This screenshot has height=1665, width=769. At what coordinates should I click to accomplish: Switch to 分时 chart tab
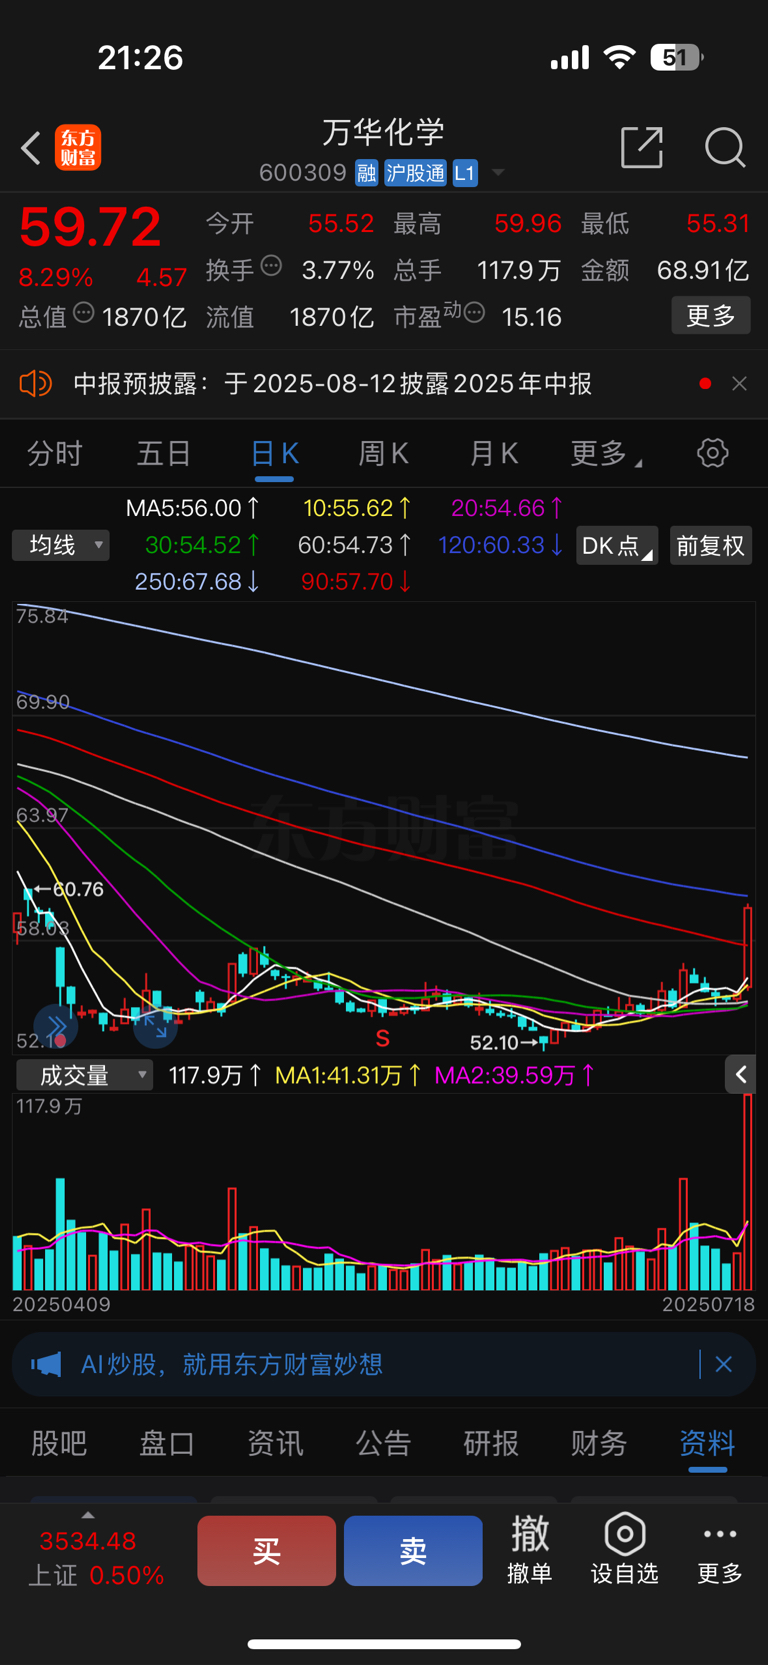tap(55, 454)
